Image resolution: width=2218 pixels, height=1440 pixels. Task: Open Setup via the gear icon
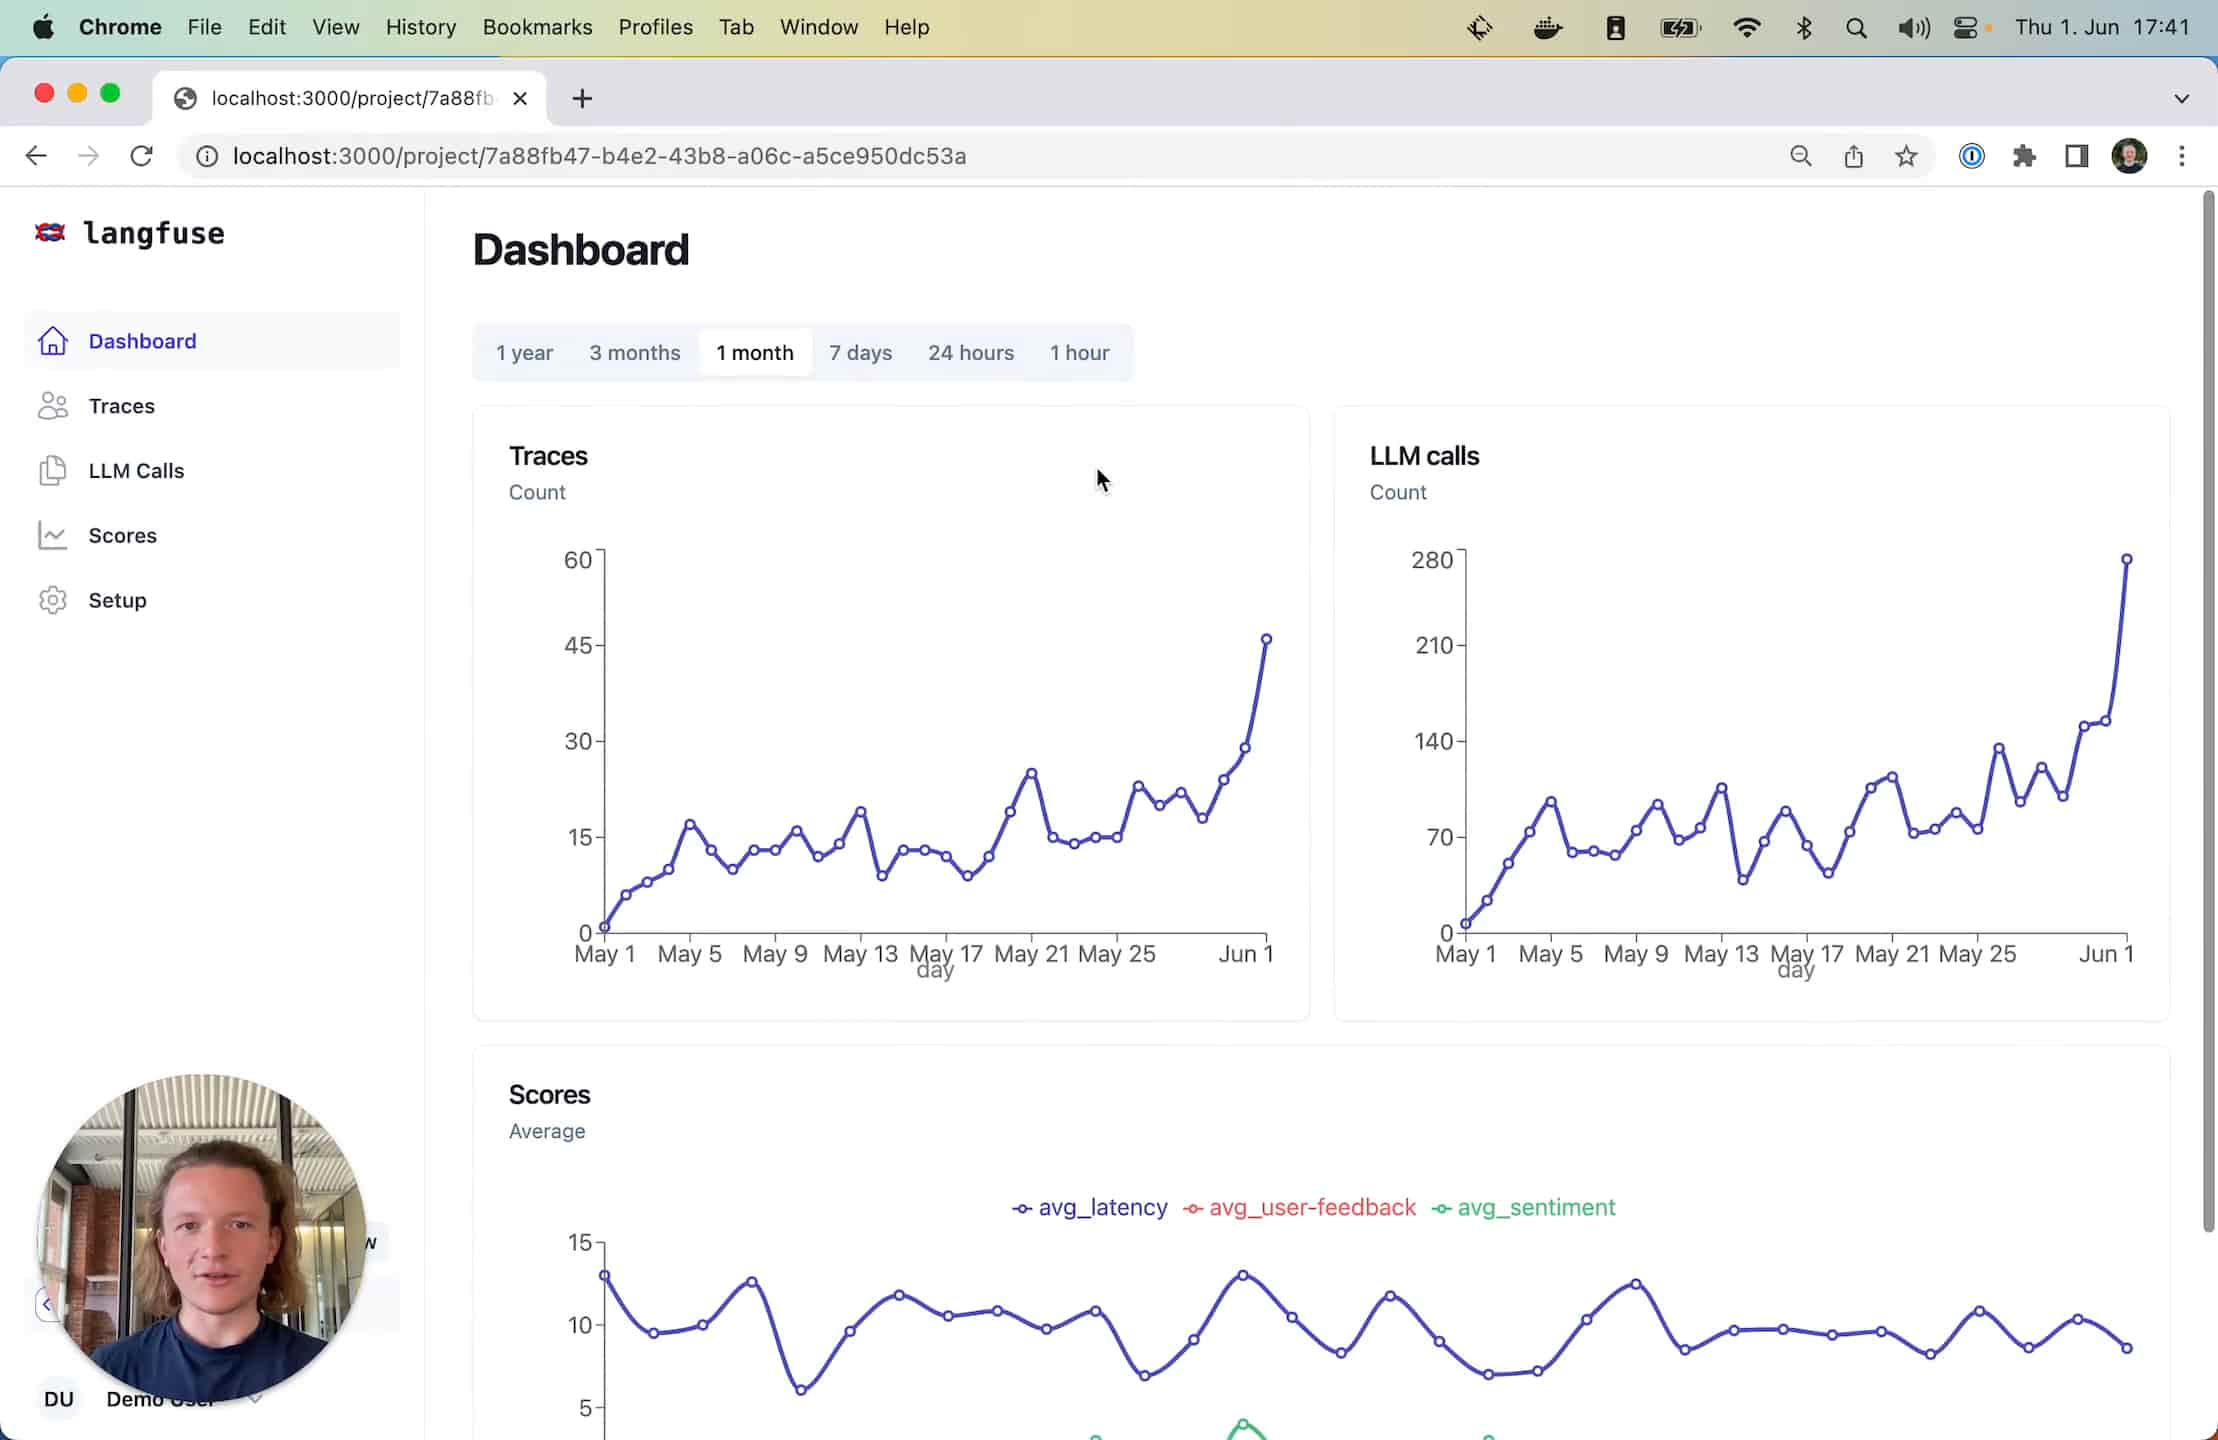53,600
